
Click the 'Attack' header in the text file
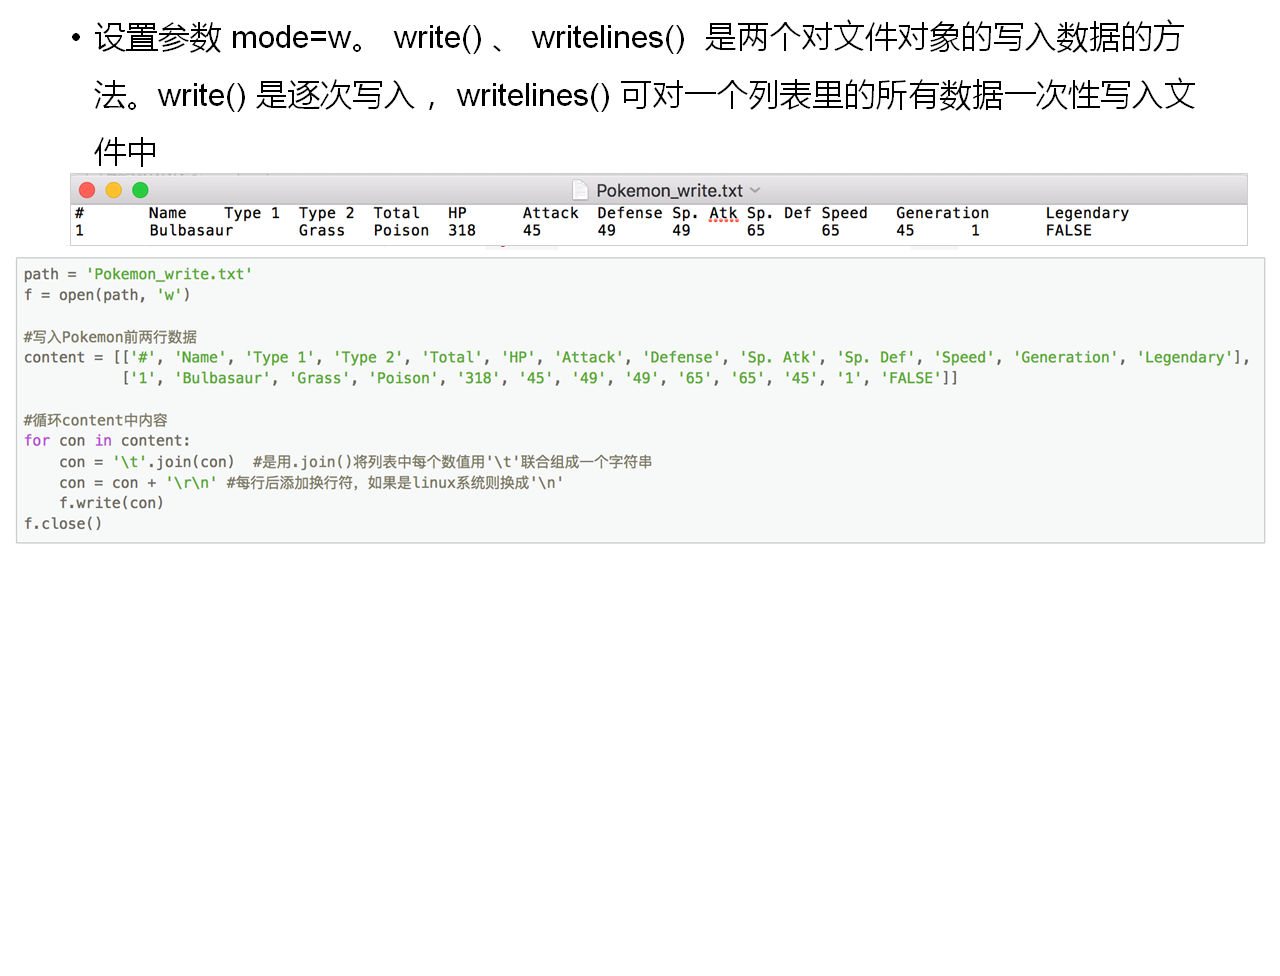point(551,213)
